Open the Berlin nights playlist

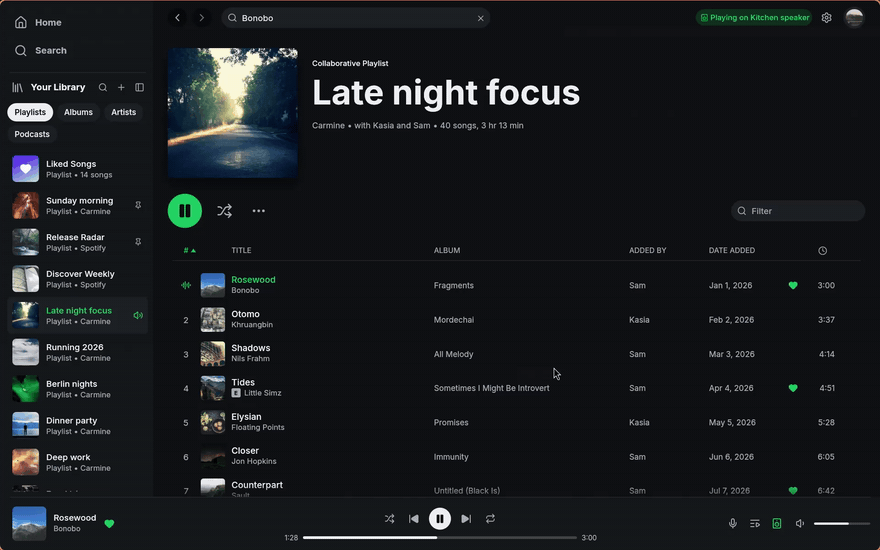pos(78,389)
